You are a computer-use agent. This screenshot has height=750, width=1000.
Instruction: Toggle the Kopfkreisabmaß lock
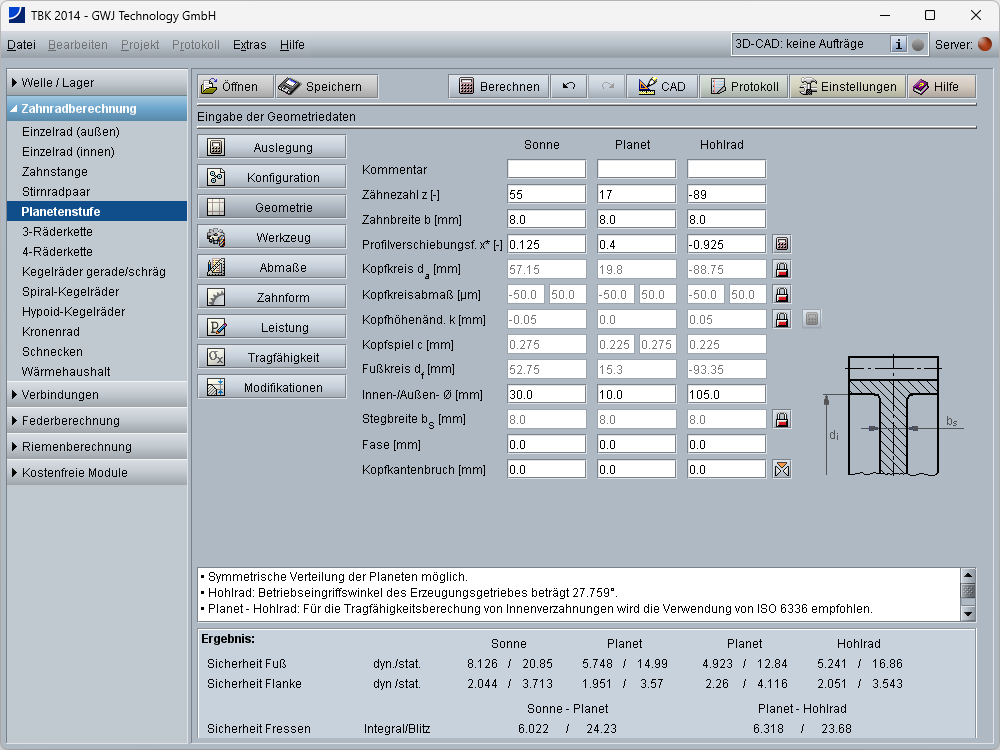tap(782, 294)
